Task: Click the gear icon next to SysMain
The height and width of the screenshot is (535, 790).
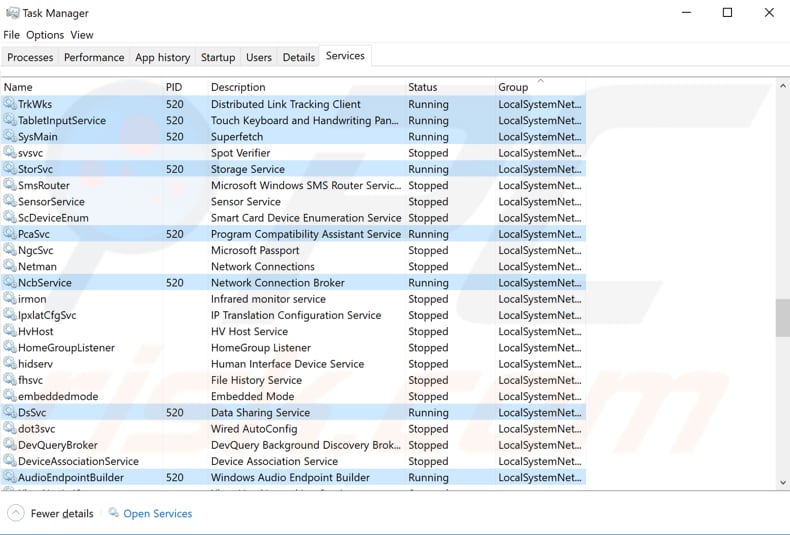Action: point(10,137)
